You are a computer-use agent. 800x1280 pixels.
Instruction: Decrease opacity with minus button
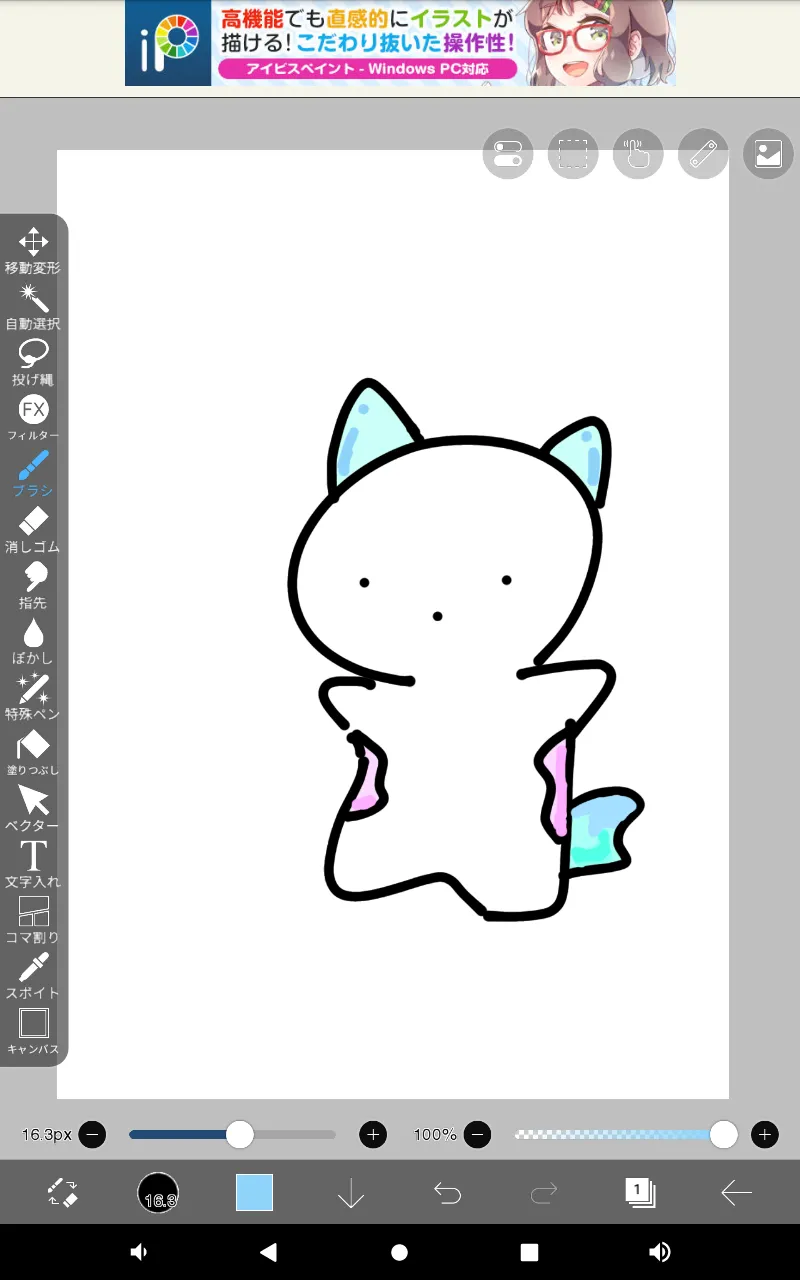tap(478, 1134)
